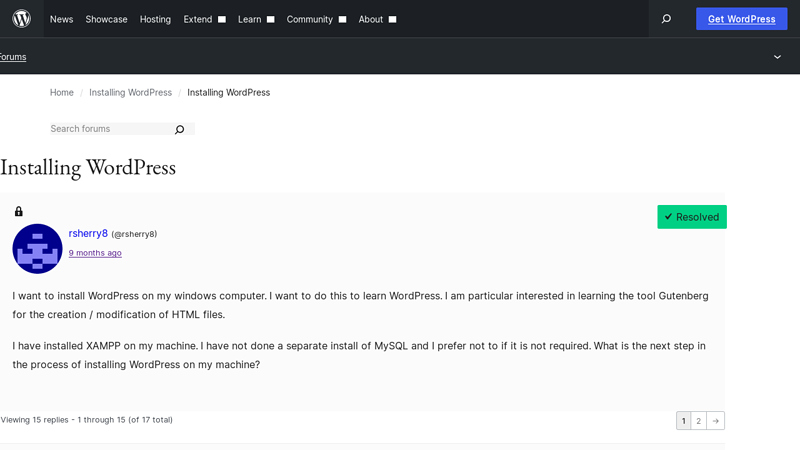800x450 pixels.
Task: Open rsherry8 profile link
Action: [88, 233]
